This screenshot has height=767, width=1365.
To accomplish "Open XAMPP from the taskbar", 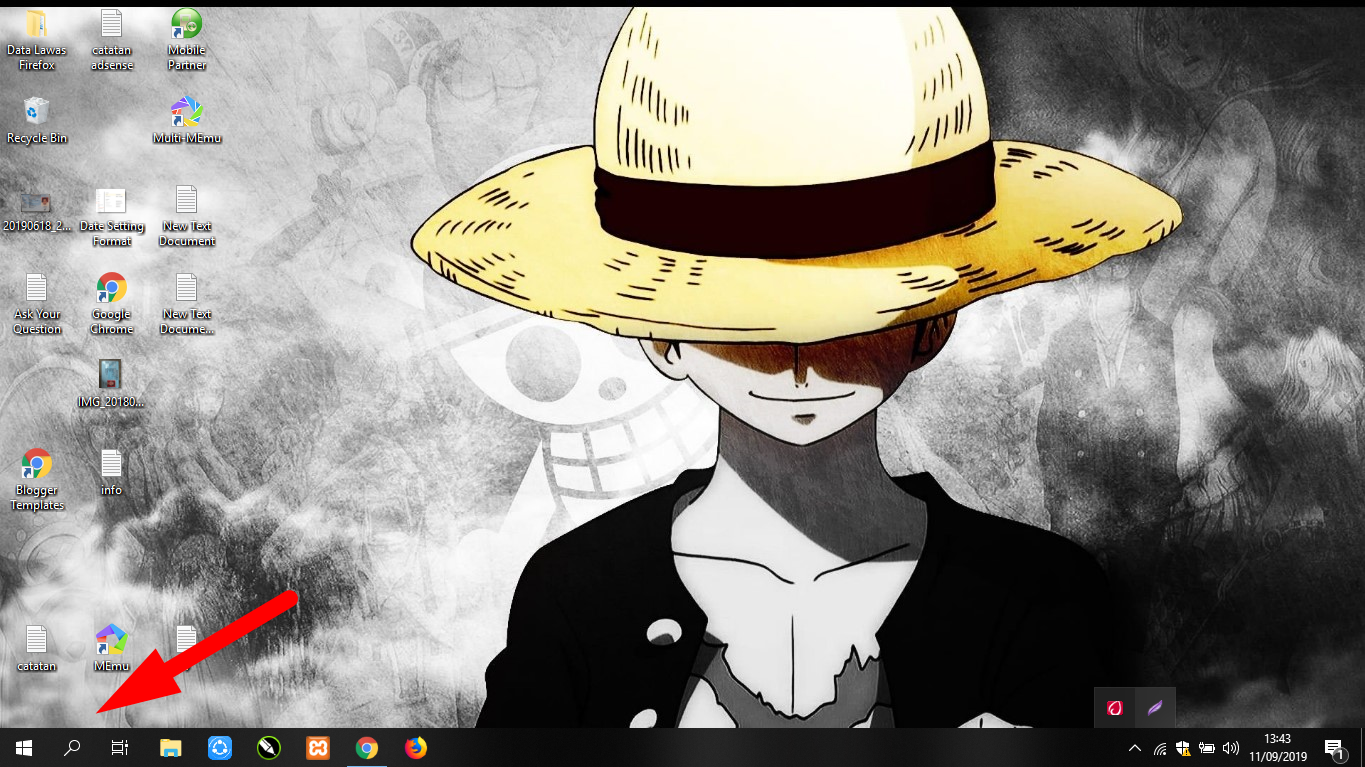I will coord(318,748).
